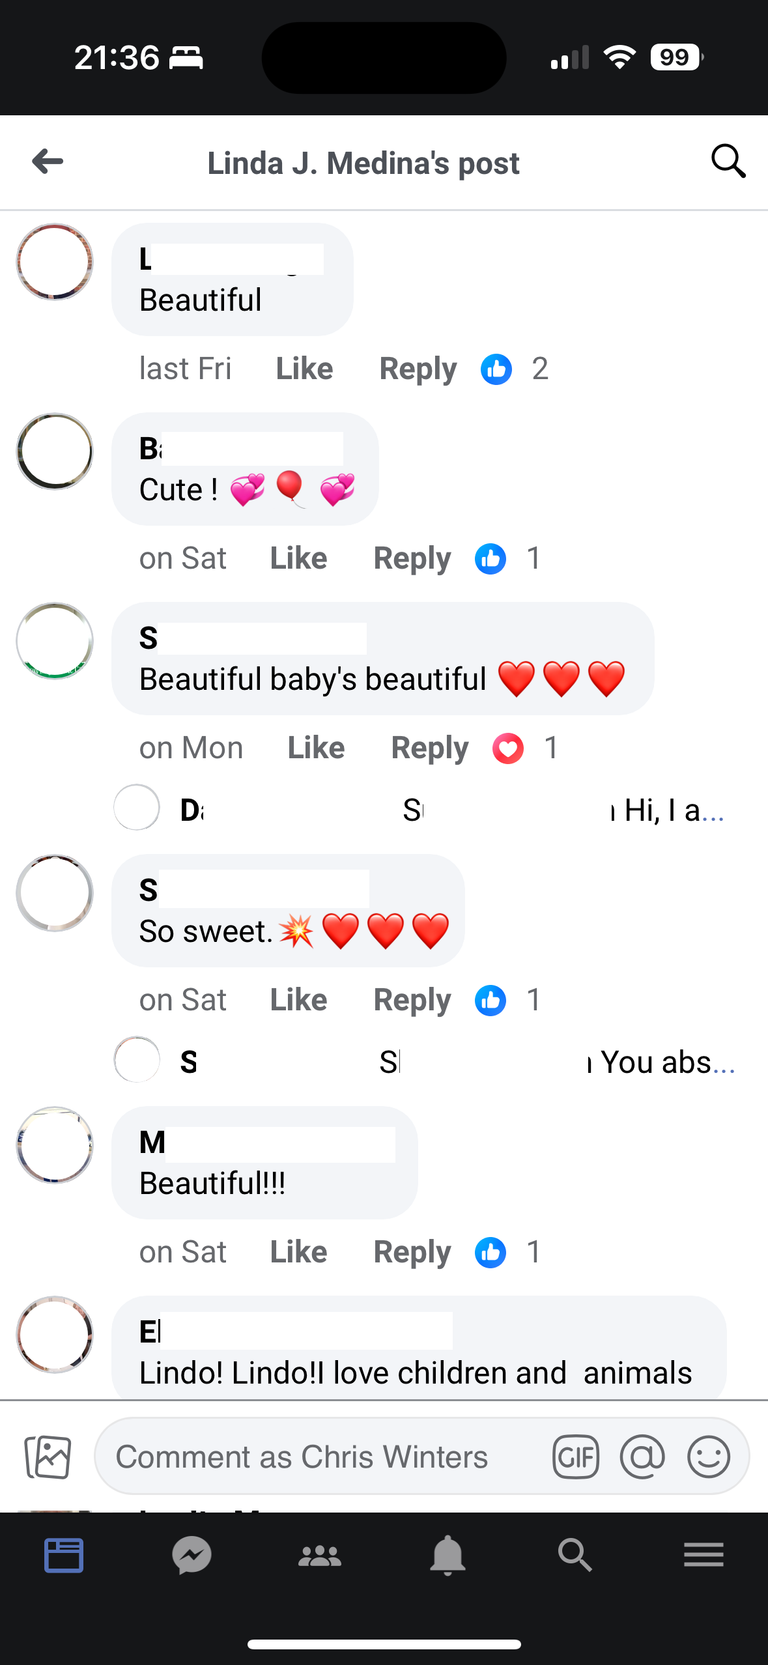Click the GIF icon in the comment bar
This screenshot has width=768, height=1665.
coord(575,1457)
